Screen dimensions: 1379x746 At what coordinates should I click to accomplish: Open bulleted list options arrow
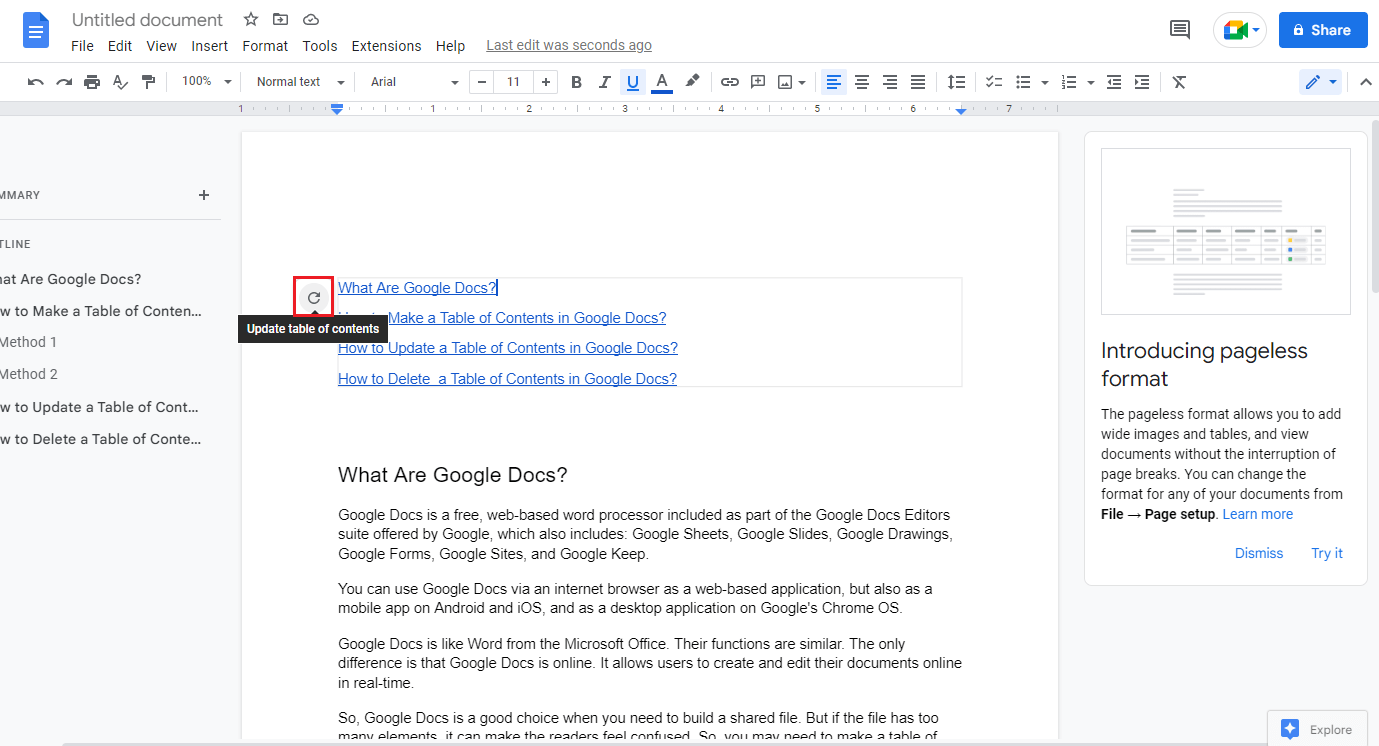point(1045,82)
